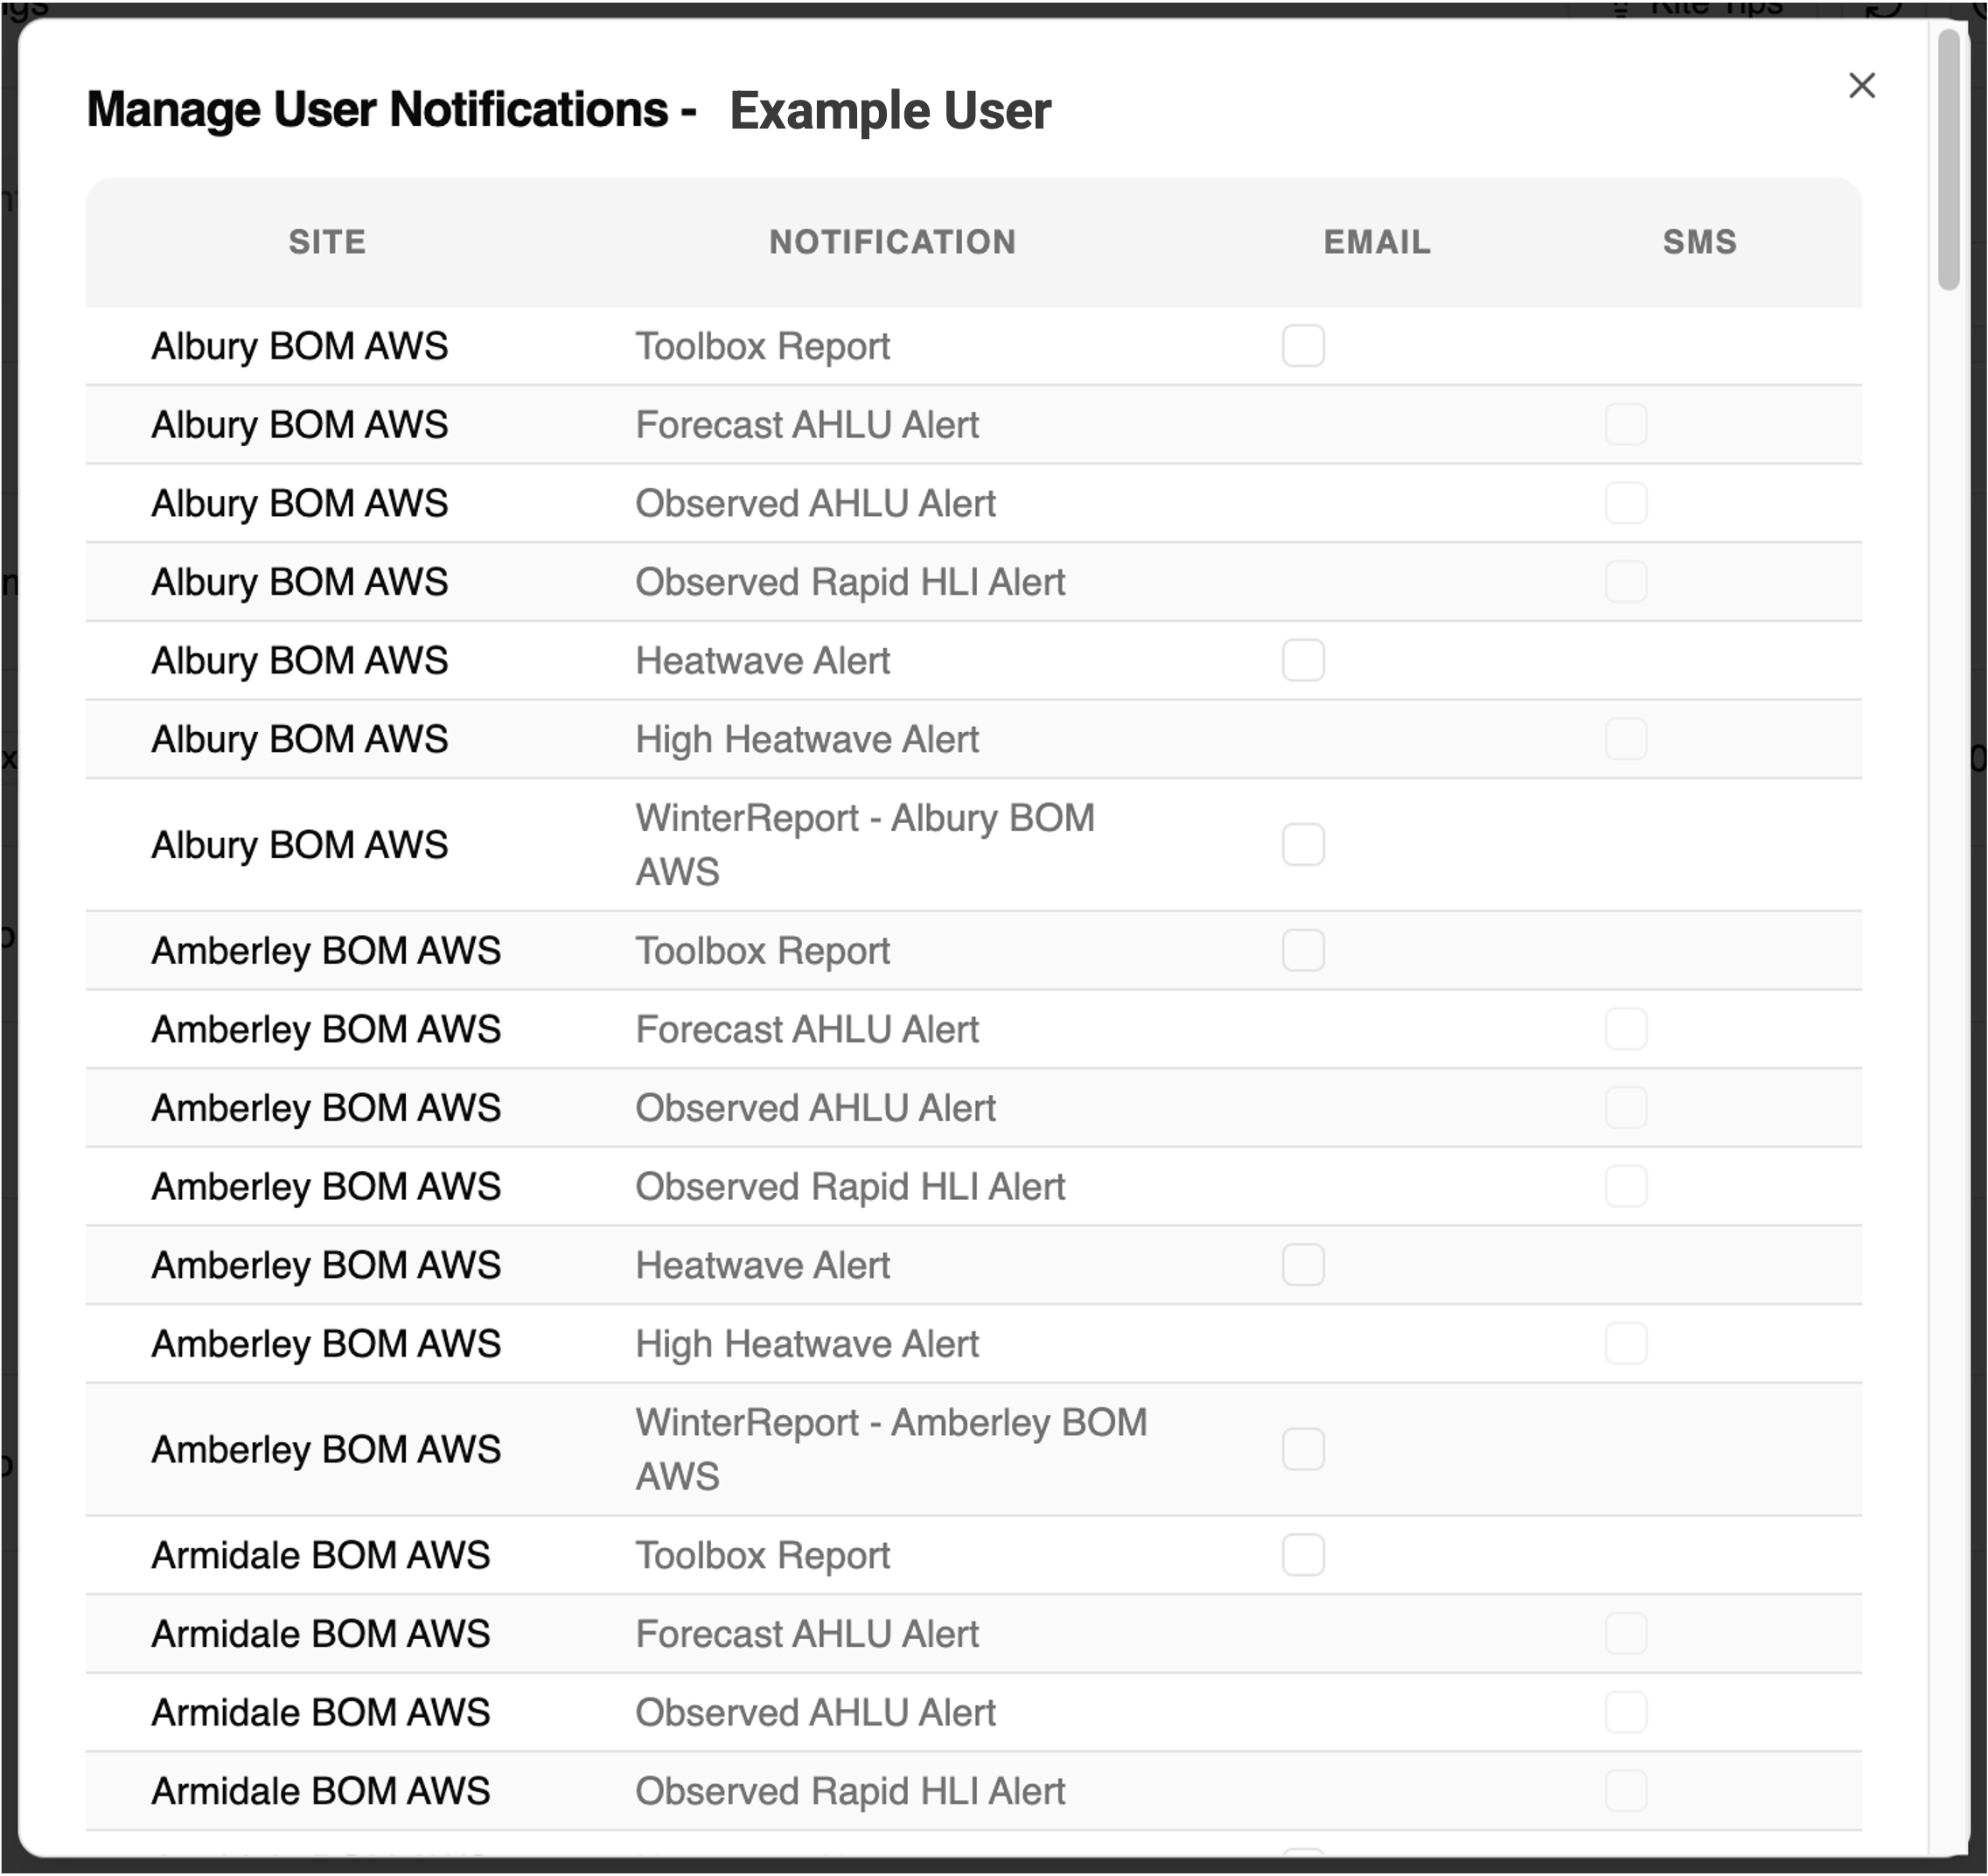Click the EMAIL column header
The width and height of the screenshot is (1988, 1876).
tap(1377, 241)
